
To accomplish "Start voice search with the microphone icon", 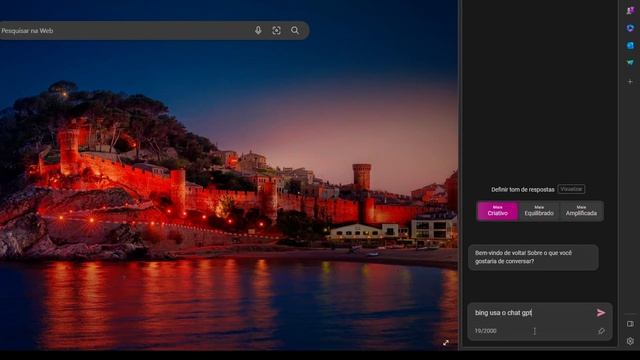I will [x=258, y=31].
